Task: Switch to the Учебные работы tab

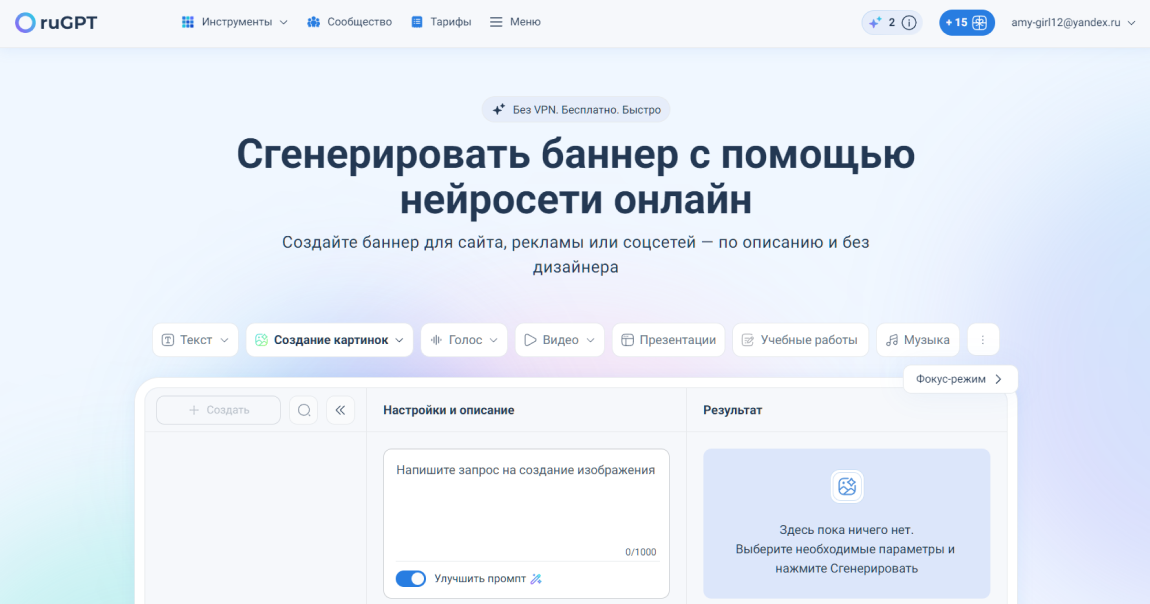Action: (x=800, y=340)
